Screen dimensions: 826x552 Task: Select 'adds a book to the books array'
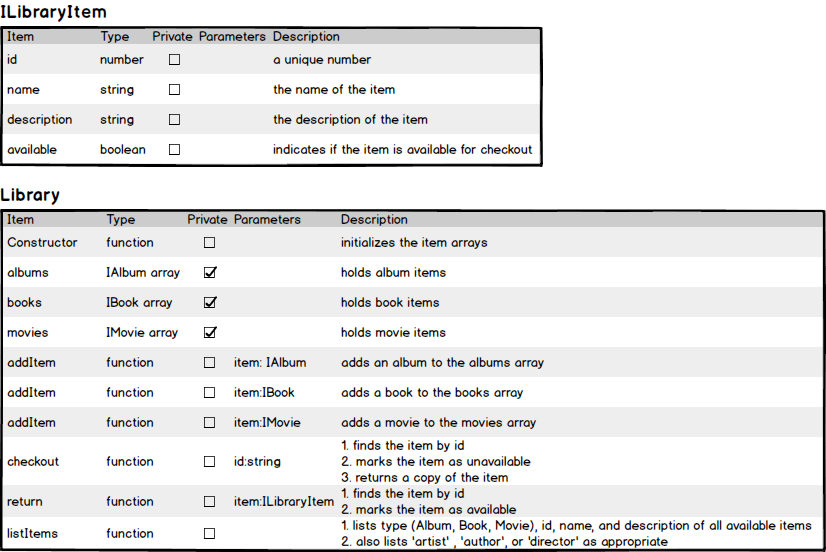tap(432, 392)
